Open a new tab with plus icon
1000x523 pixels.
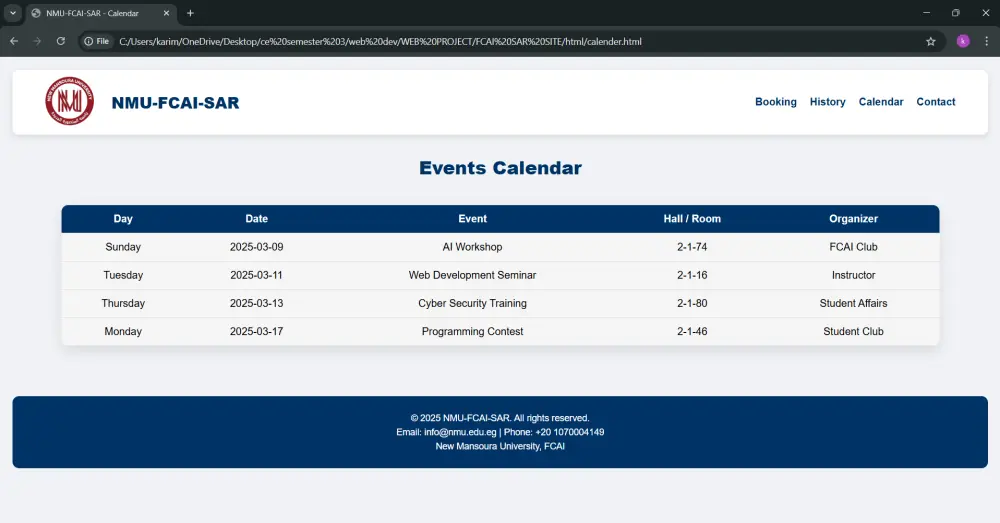pyautogui.click(x=190, y=13)
